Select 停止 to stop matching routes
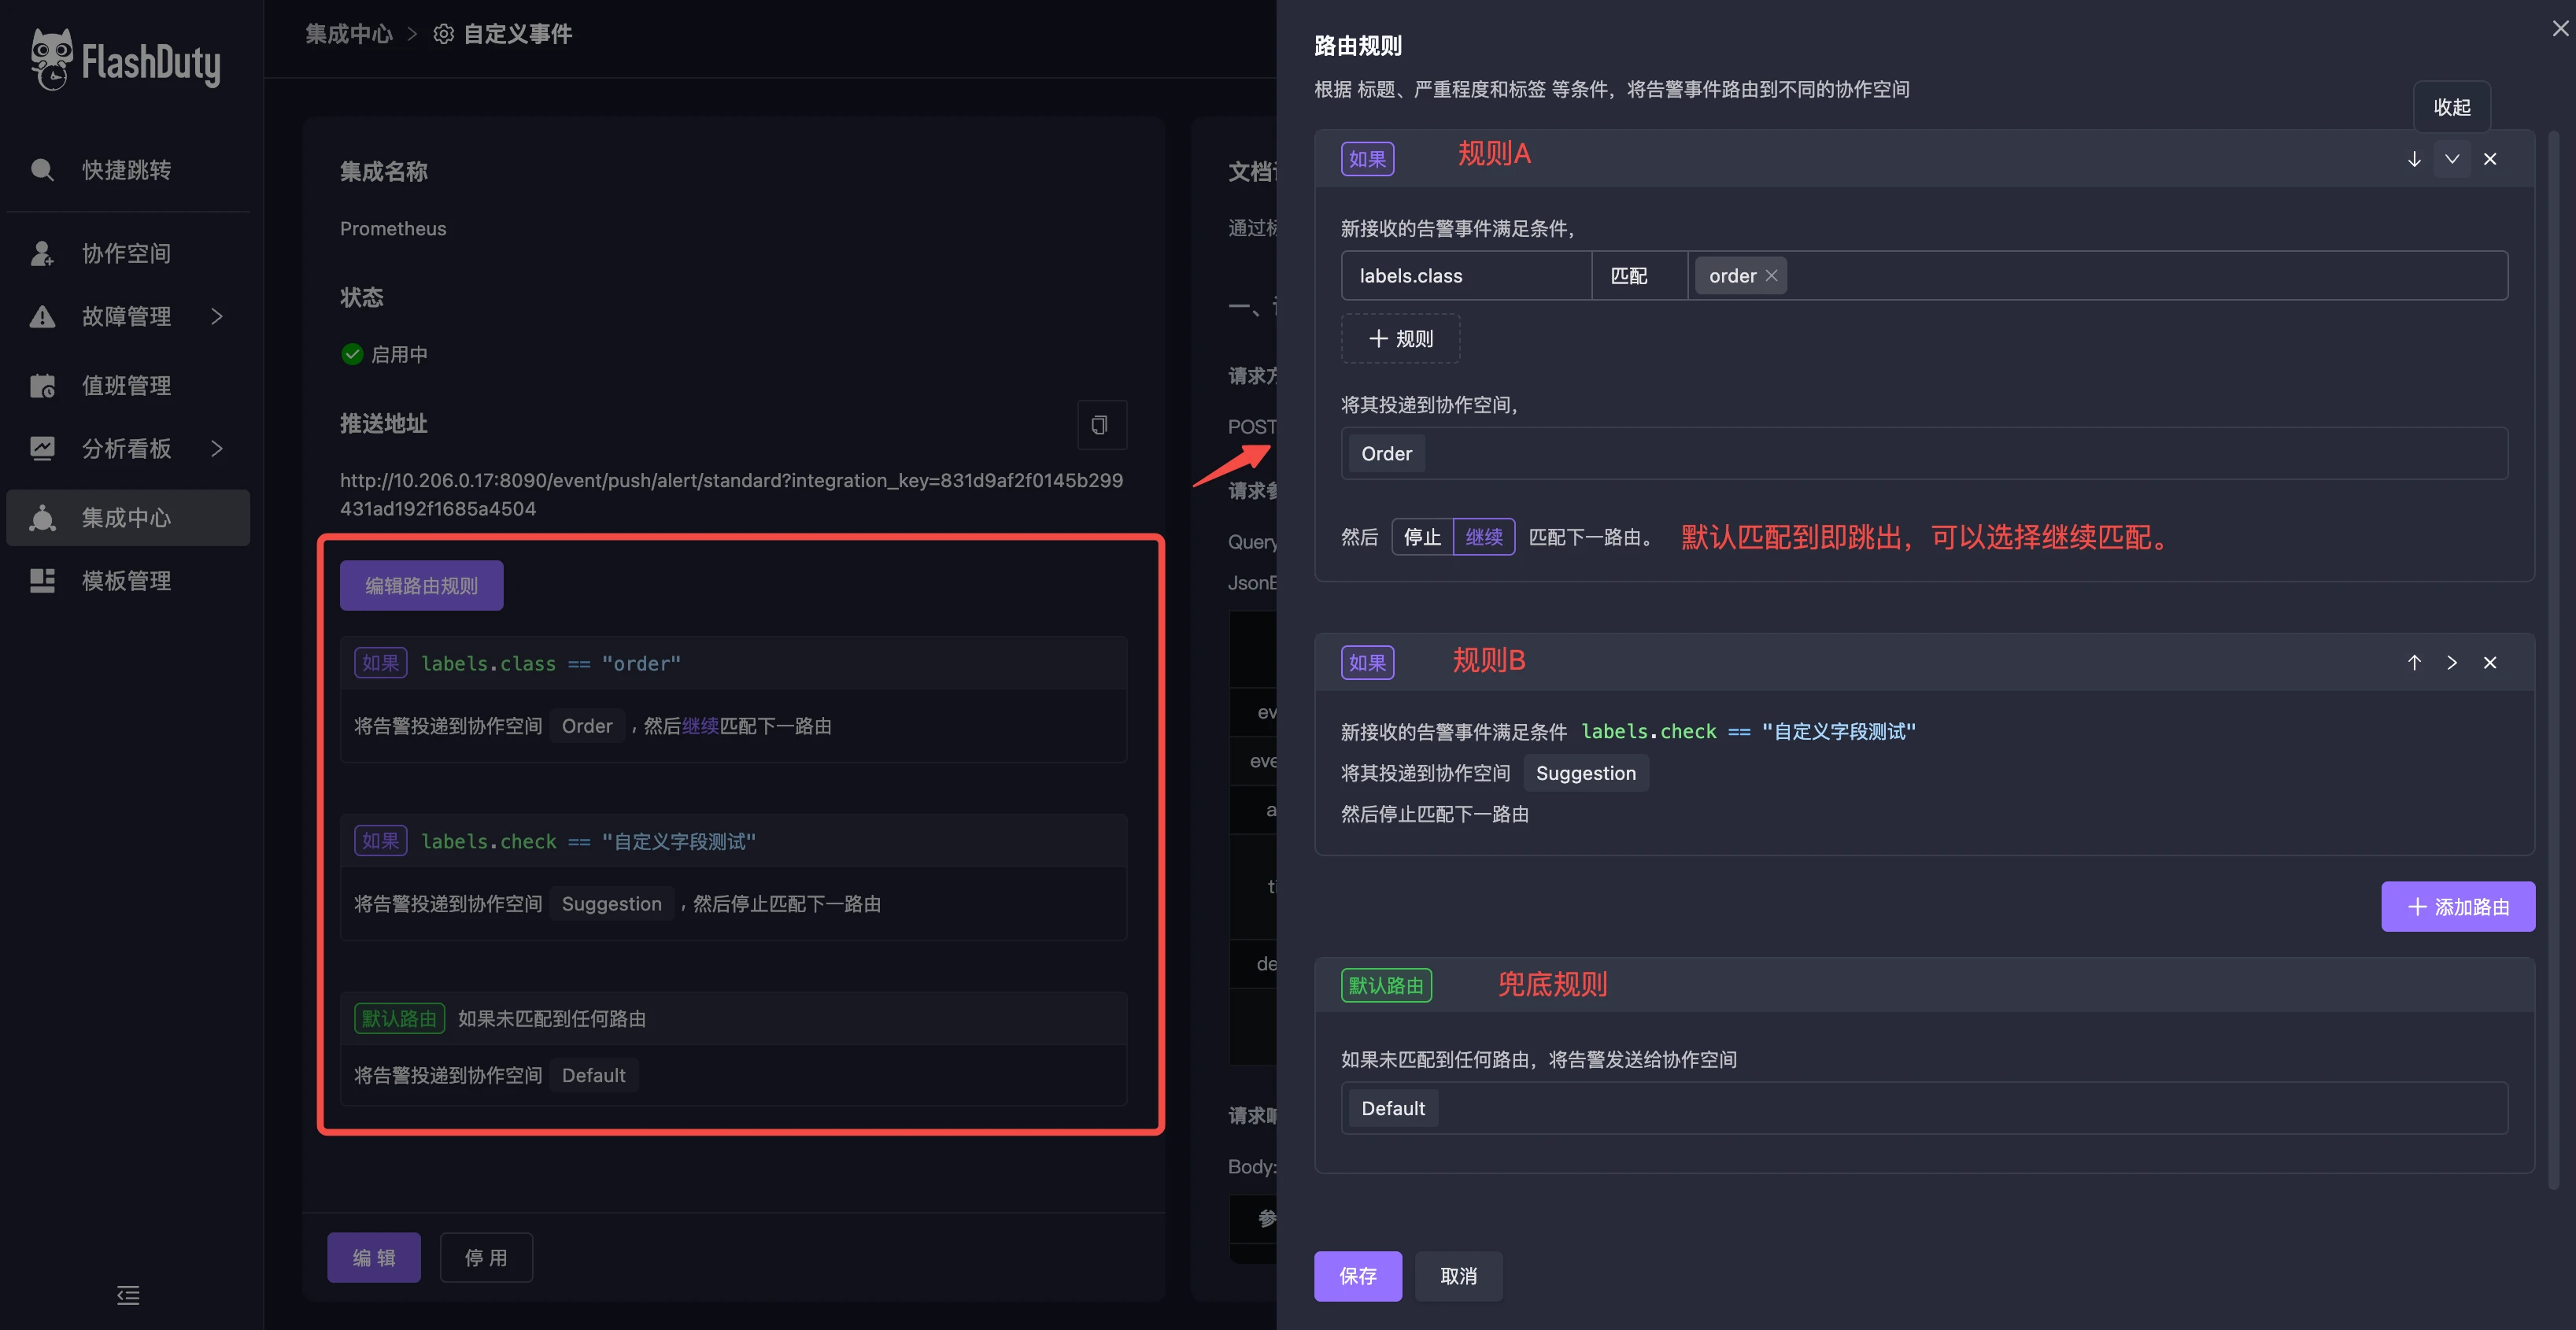The image size is (2576, 1330). tap(1421, 536)
